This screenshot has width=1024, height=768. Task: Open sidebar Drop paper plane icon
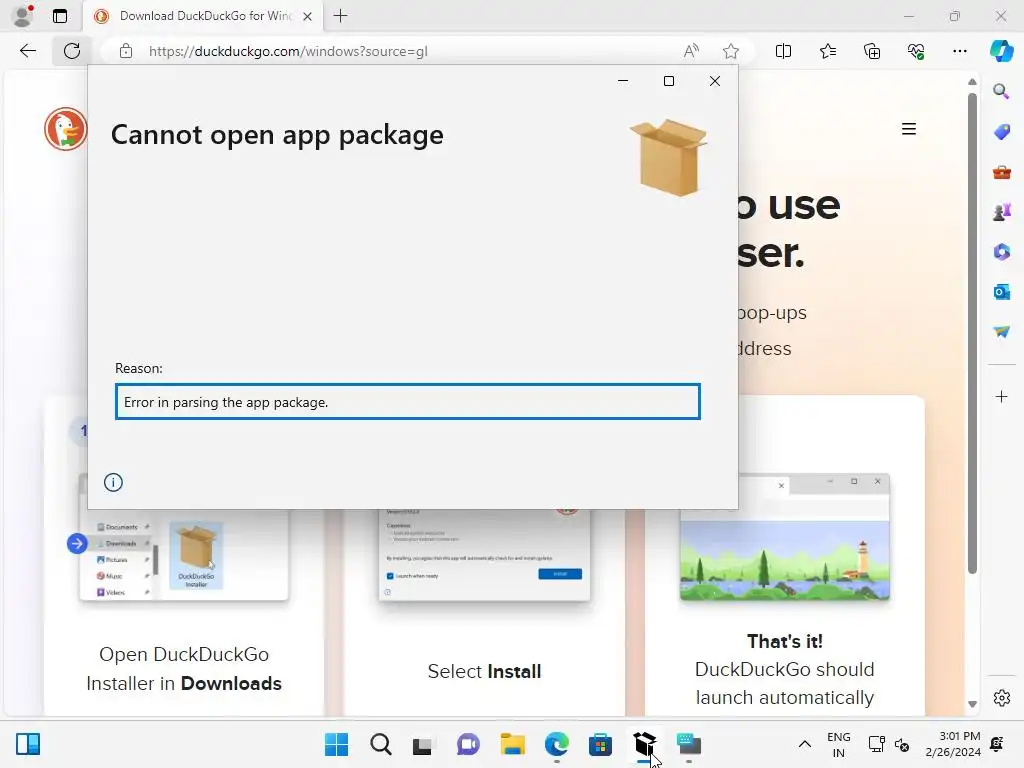[x=1001, y=332]
